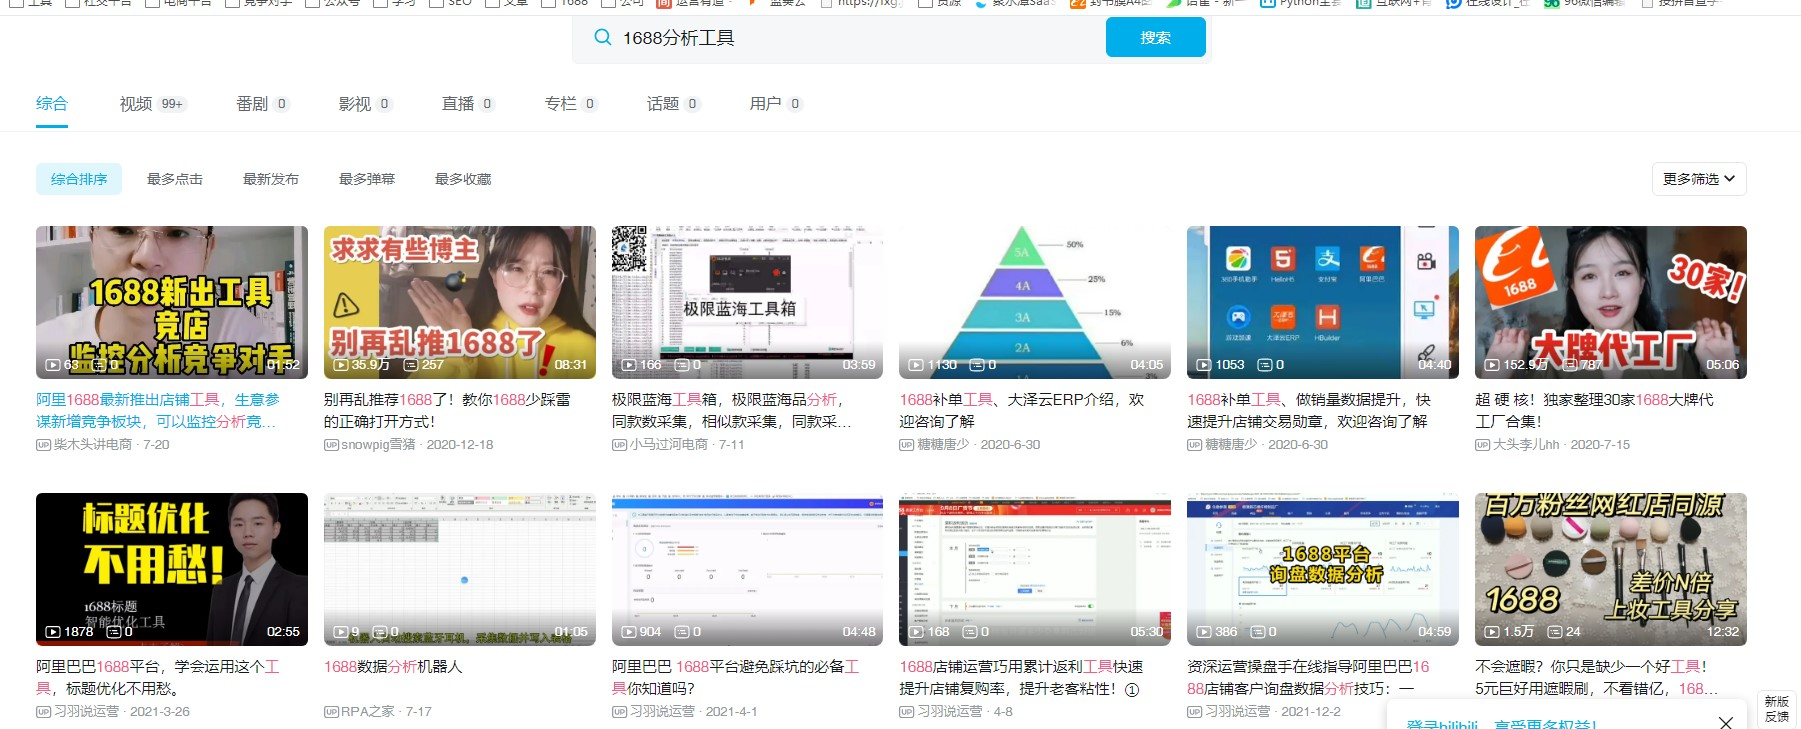The width and height of the screenshot is (1801, 729).
Task: Open title 别再乱推荐1688了
Action: tap(447, 411)
